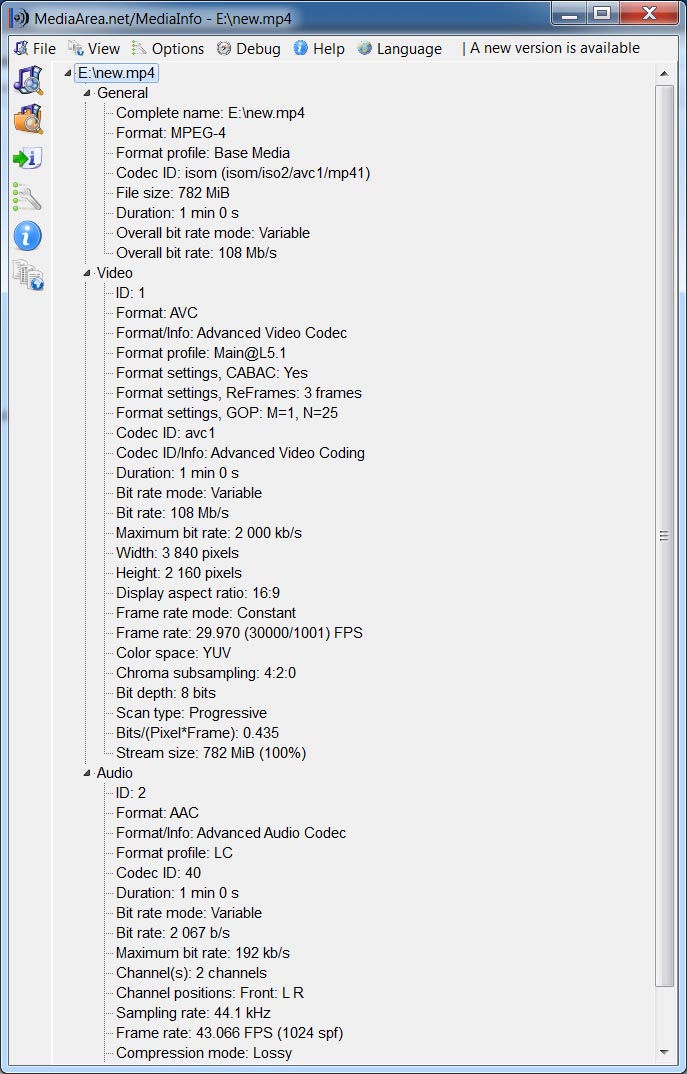Screen dimensions: 687x1074
Task: Select 'Color space: YUV' row
Action: pyautogui.click(x=173, y=653)
